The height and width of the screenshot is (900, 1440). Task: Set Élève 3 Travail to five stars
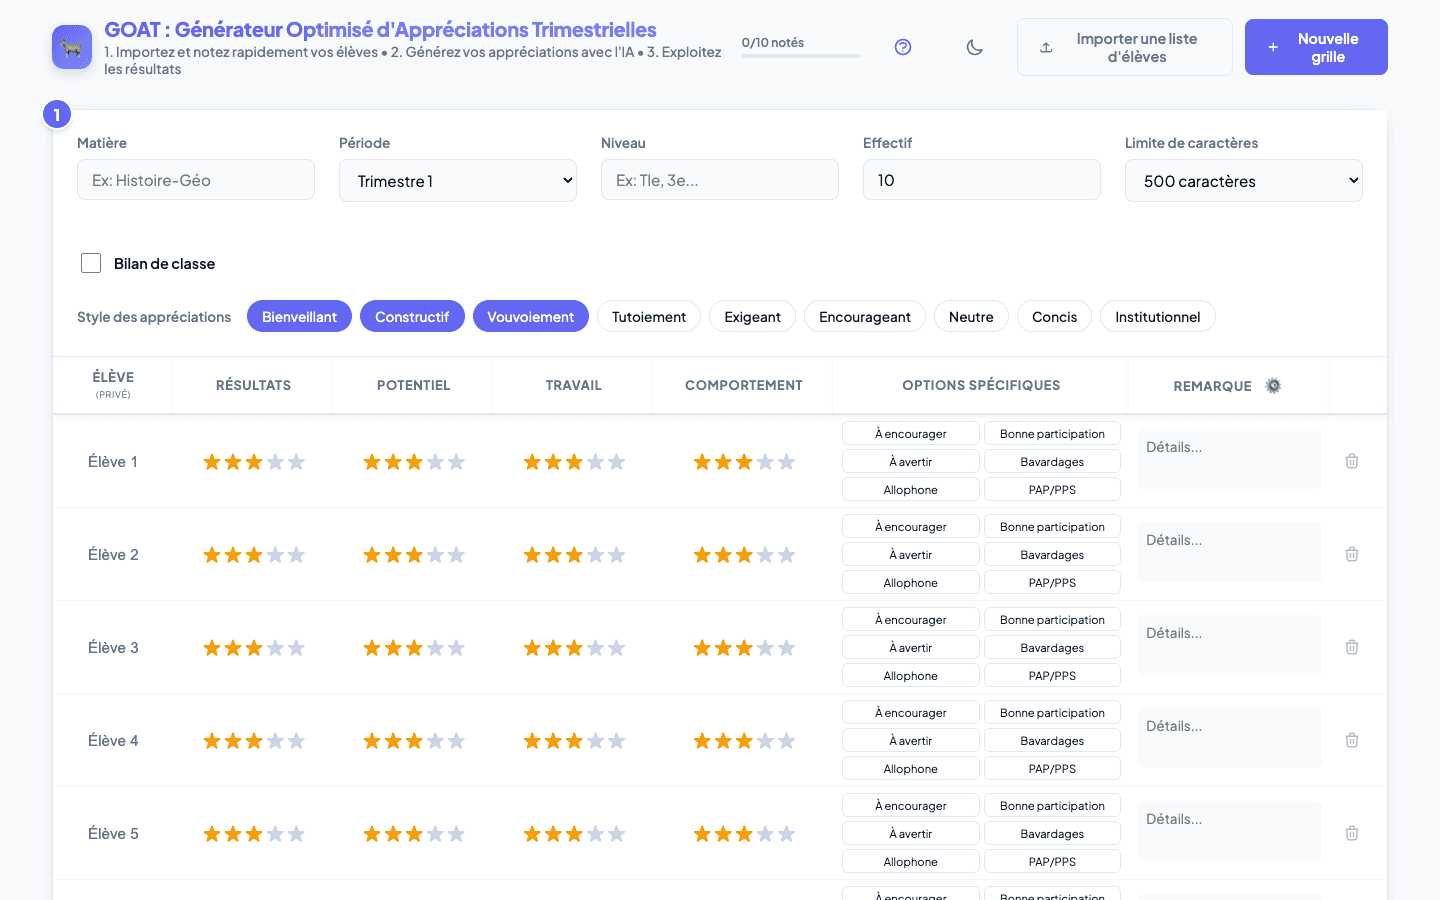(616, 648)
